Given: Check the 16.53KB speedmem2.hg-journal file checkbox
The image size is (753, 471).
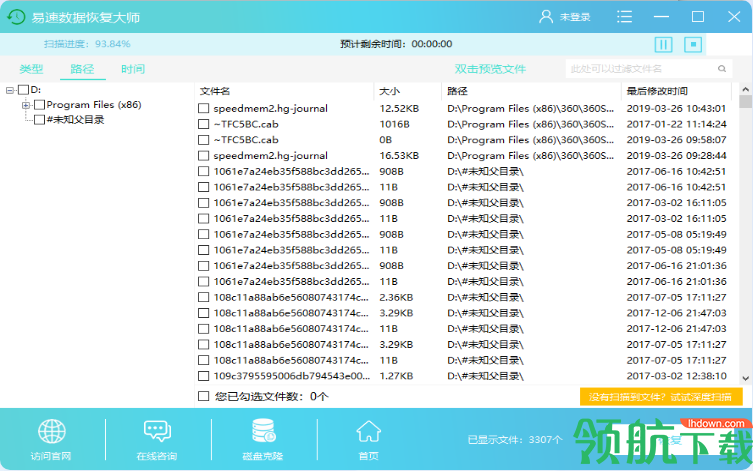Looking at the screenshot, I should tap(204, 156).
